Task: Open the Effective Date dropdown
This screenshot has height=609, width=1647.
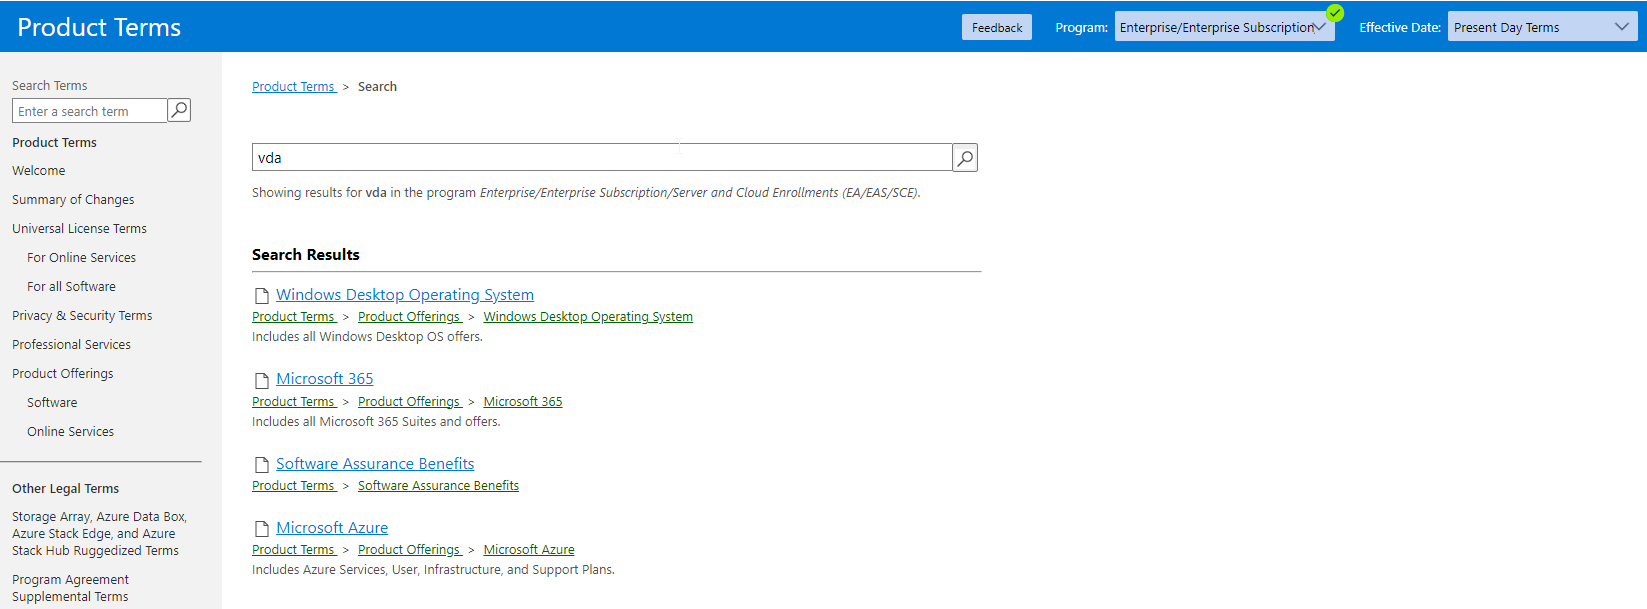Action: click(x=1542, y=27)
